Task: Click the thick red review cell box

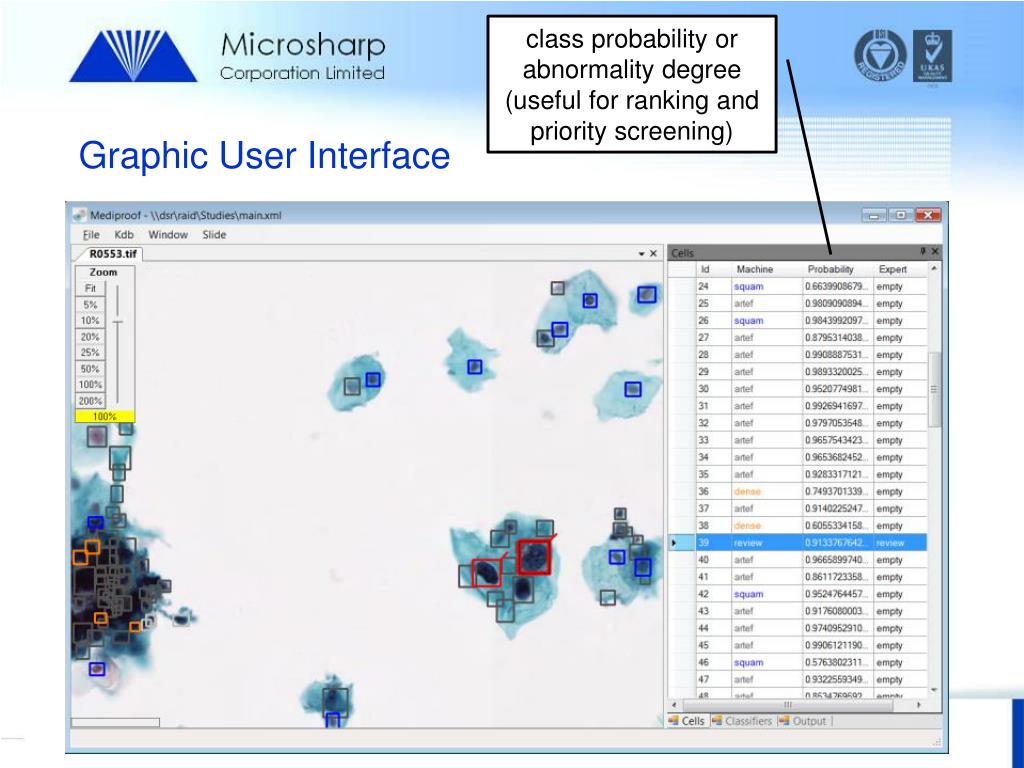Action: (x=534, y=557)
